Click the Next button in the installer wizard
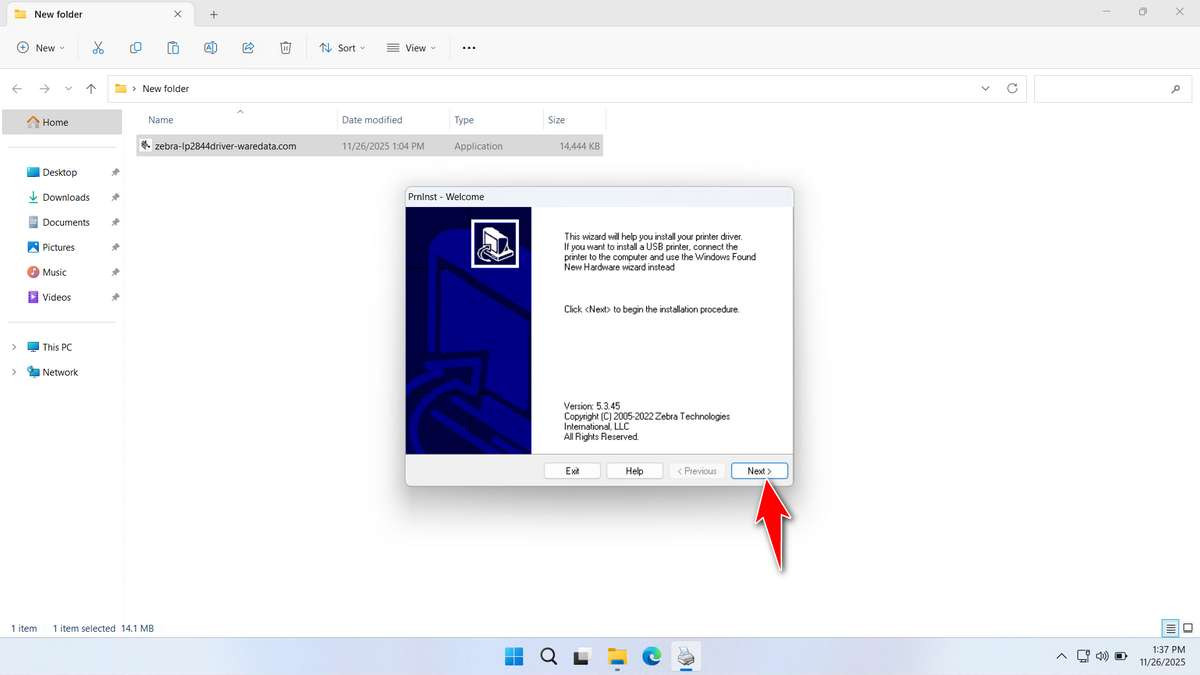This screenshot has width=1200, height=675. pos(758,470)
